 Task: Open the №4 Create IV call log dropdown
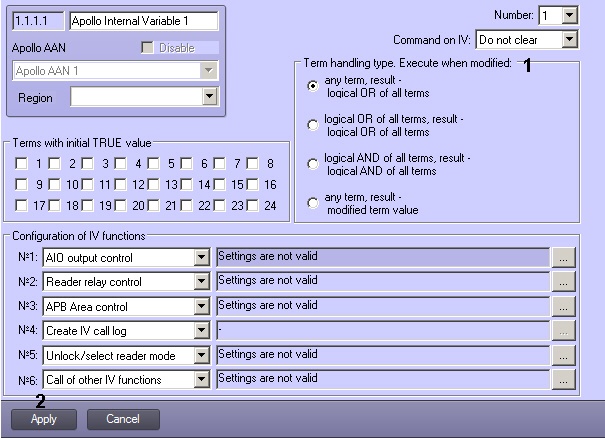click(201, 331)
